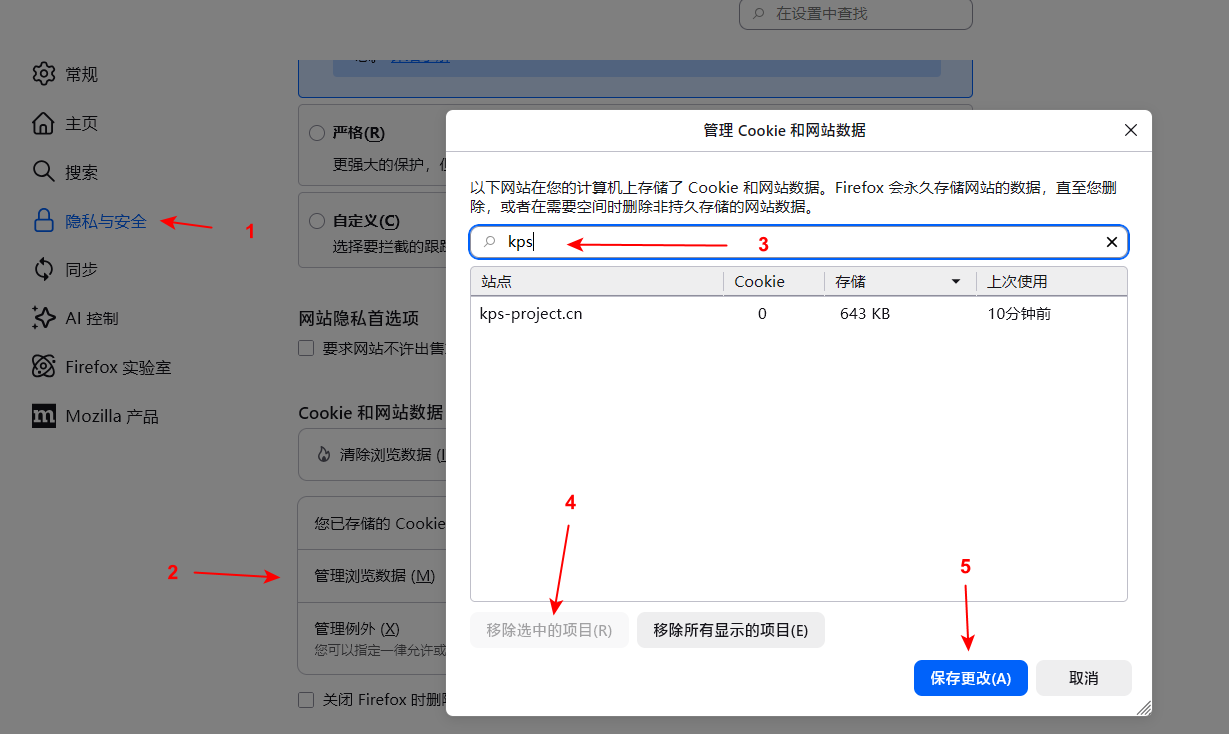Sort by 上次使用 column header
The width and height of the screenshot is (1229, 734).
click(x=1052, y=282)
